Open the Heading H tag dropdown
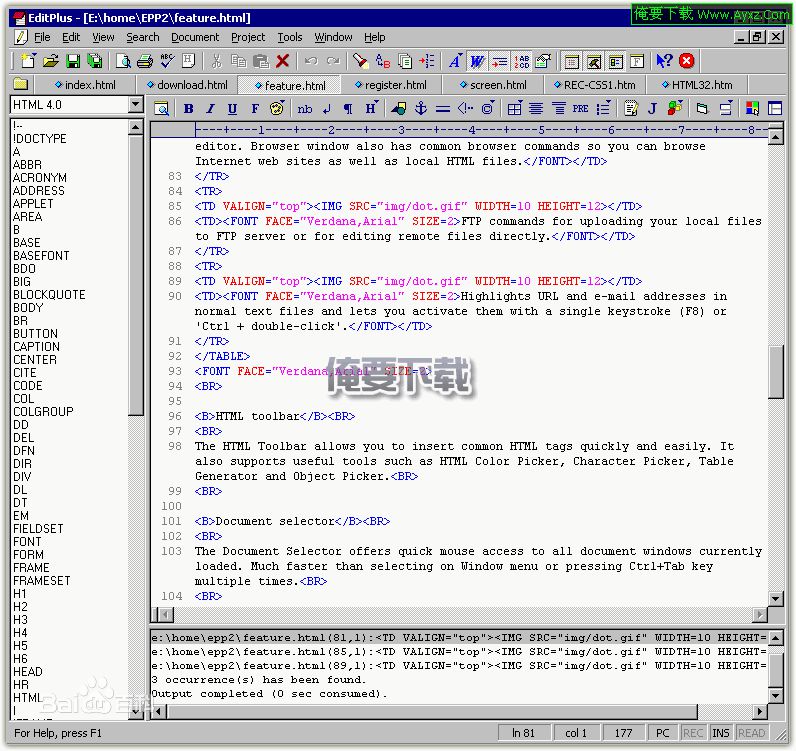The image size is (796, 751). pyautogui.click(x=371, y=109)
